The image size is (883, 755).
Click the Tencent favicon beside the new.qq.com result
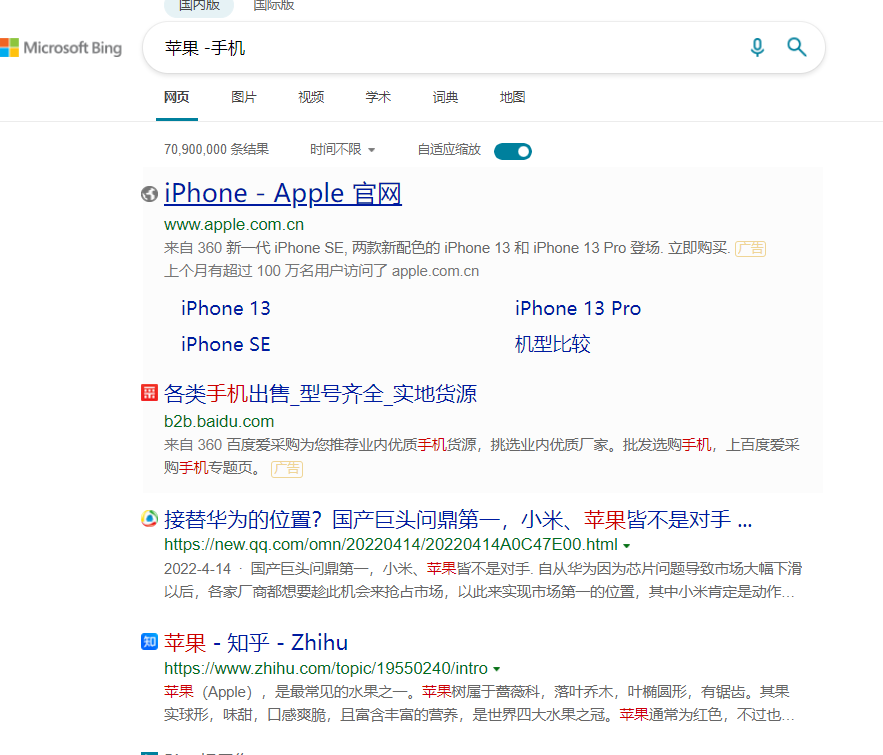pos(149,519)
